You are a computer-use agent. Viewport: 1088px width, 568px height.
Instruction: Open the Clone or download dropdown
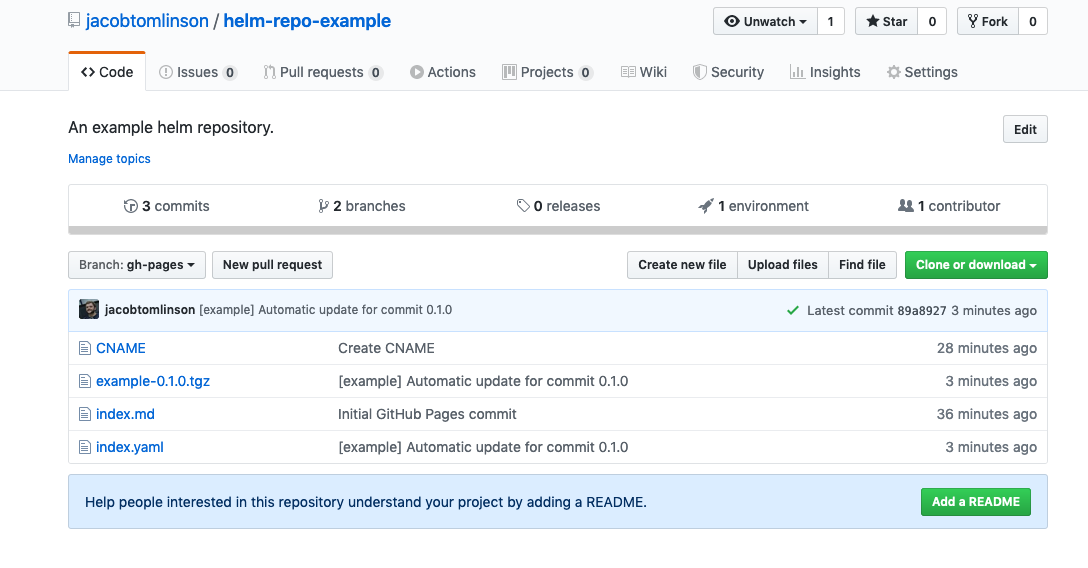pyautogui.click(x=976, y=265)
